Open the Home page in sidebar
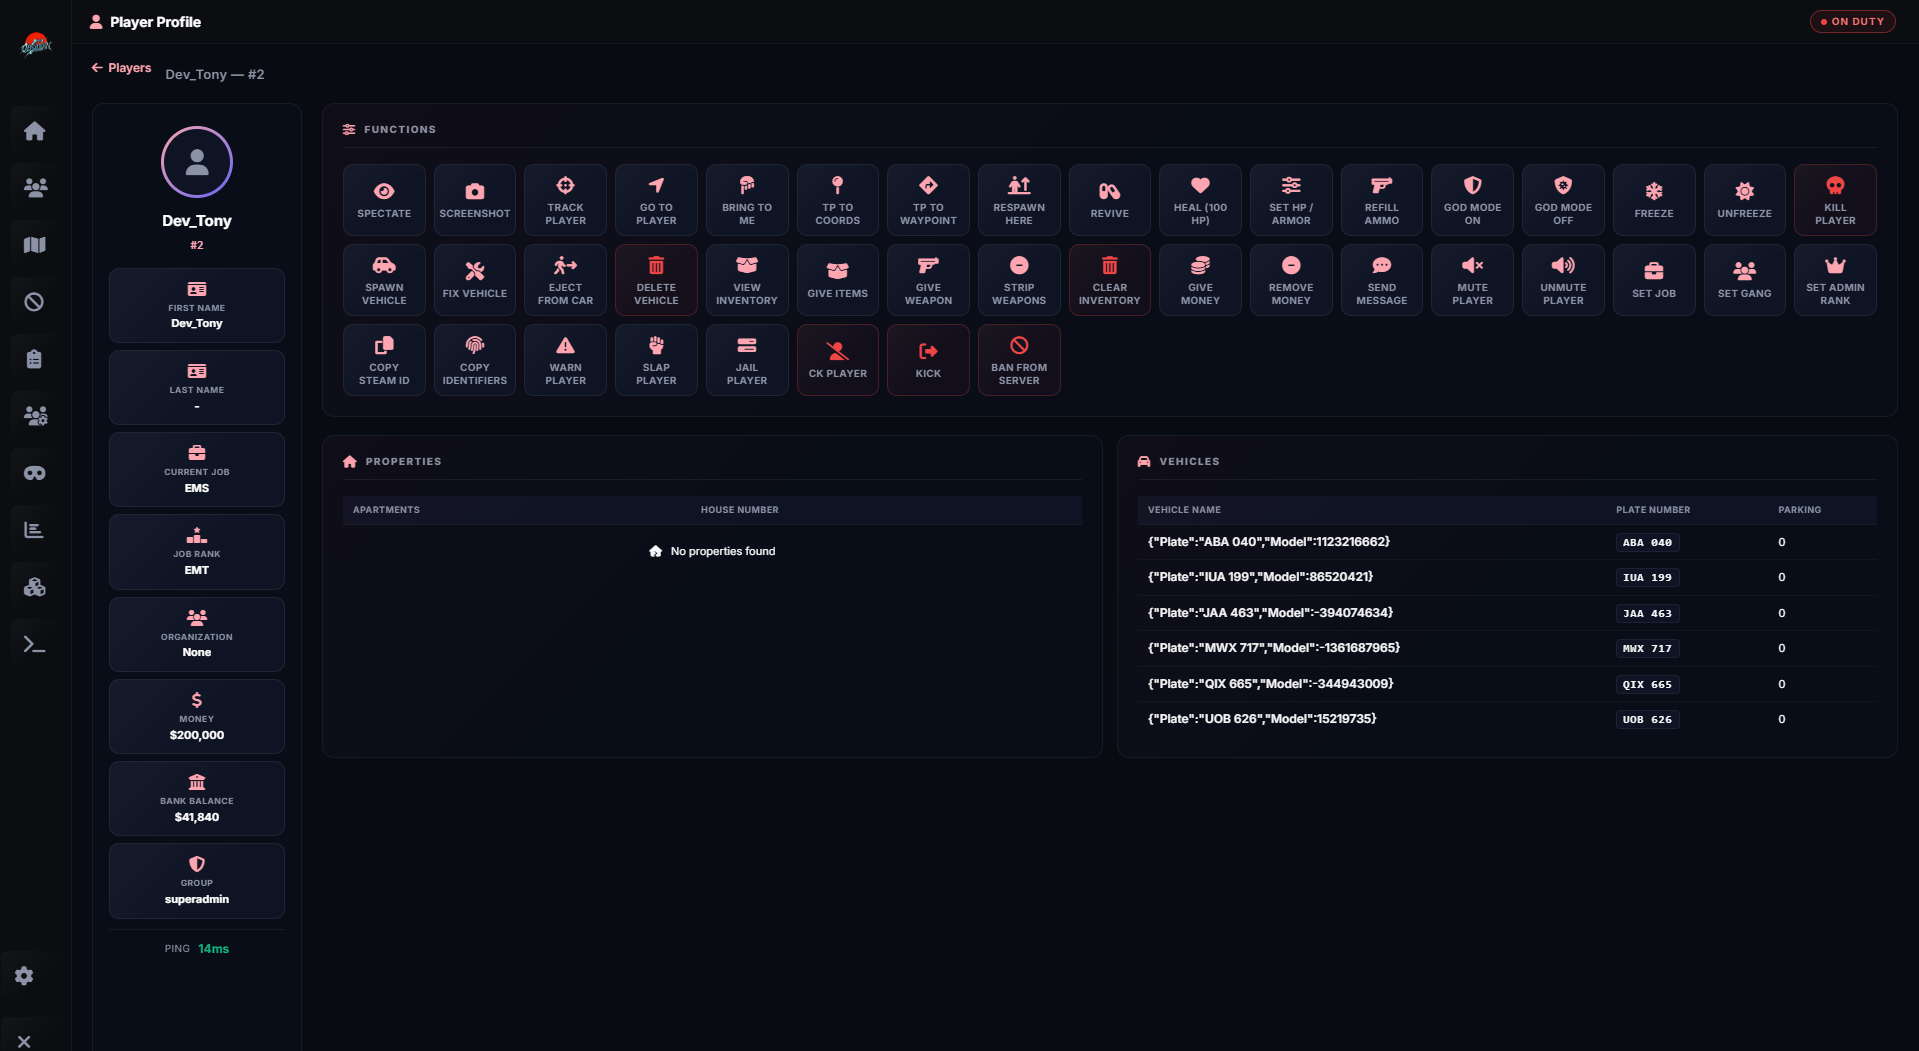1919x1051 pixels. click(x=35, y=131)
